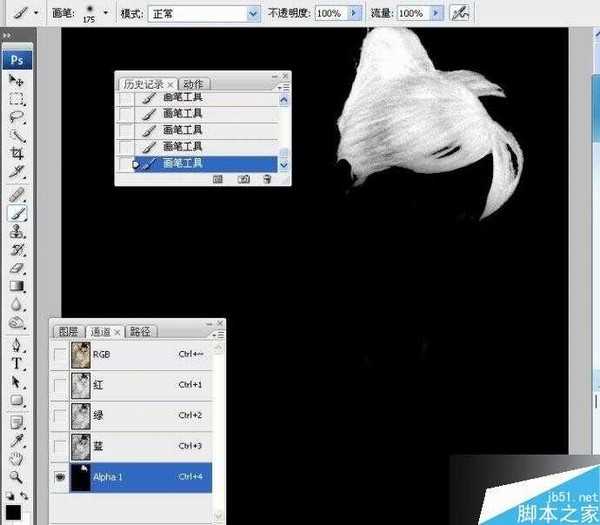The height and width of the screenshot is (525, 600).
Task: Switch to the 动作 tab
Action: 197,84
